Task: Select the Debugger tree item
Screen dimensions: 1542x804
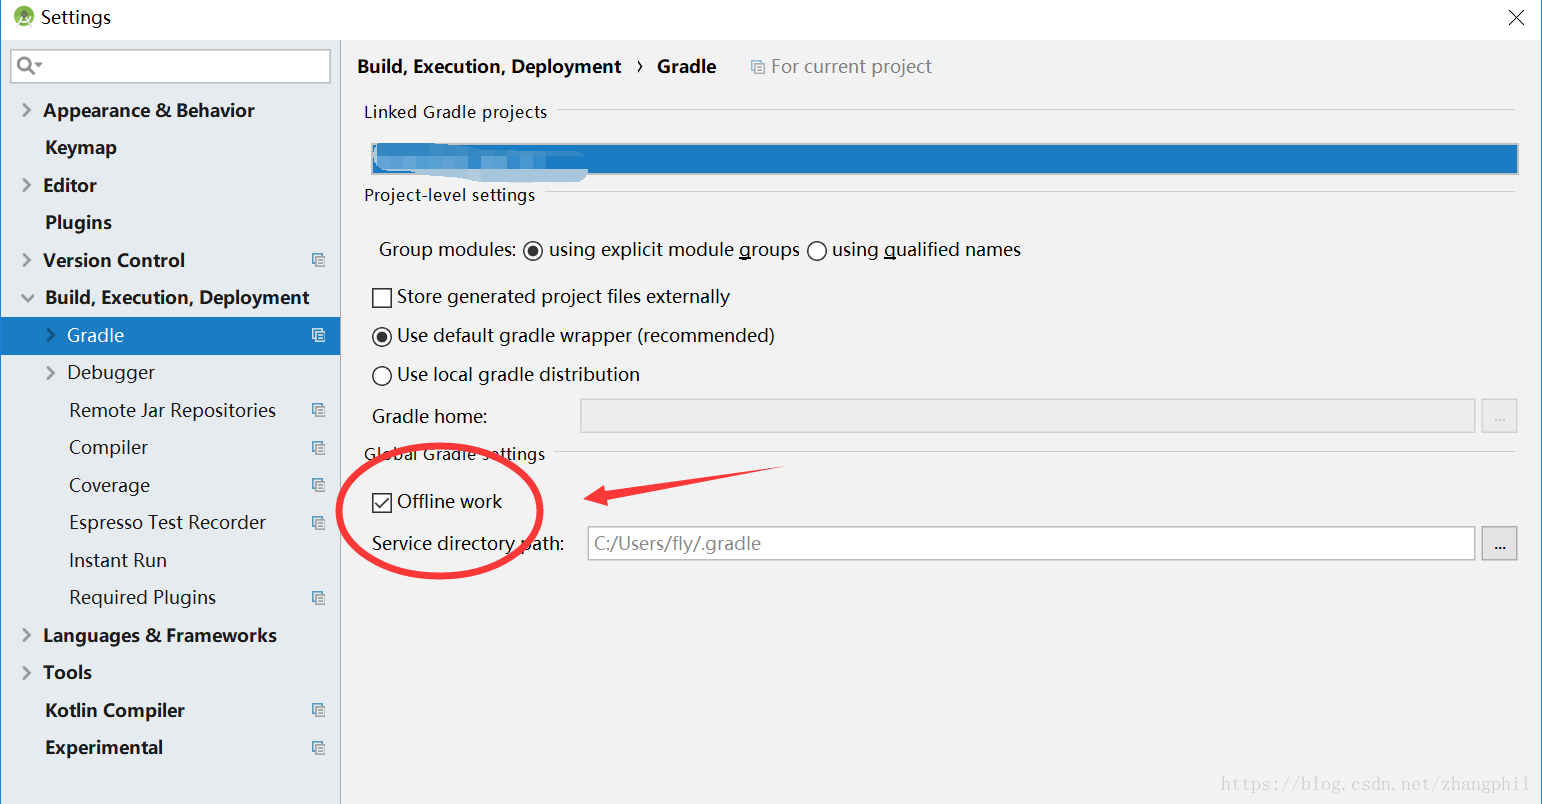Action: point(111,372)
